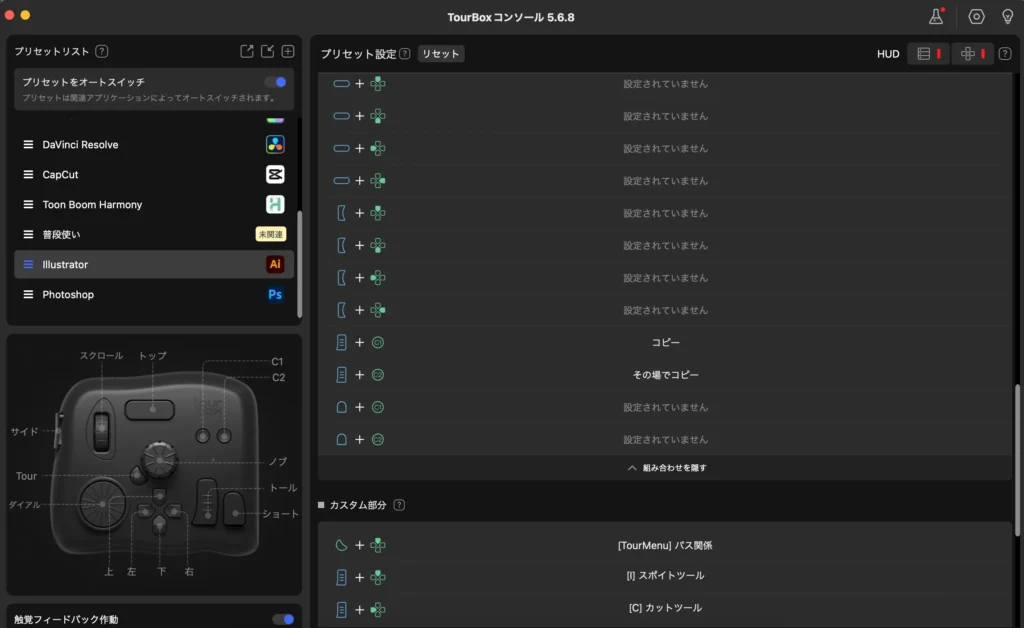Open the TourBox コンソール menu bar title

(x=512, y=16)
